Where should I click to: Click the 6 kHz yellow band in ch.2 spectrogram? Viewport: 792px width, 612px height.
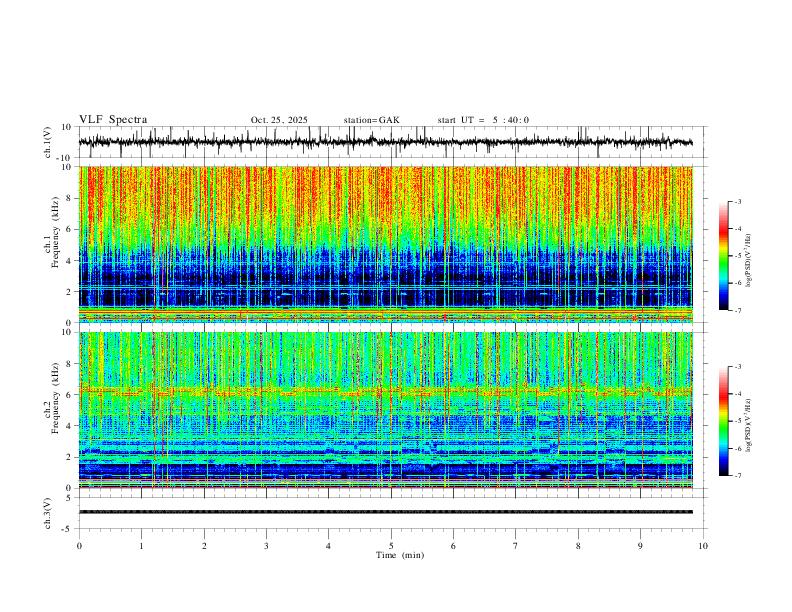[385, 391]
